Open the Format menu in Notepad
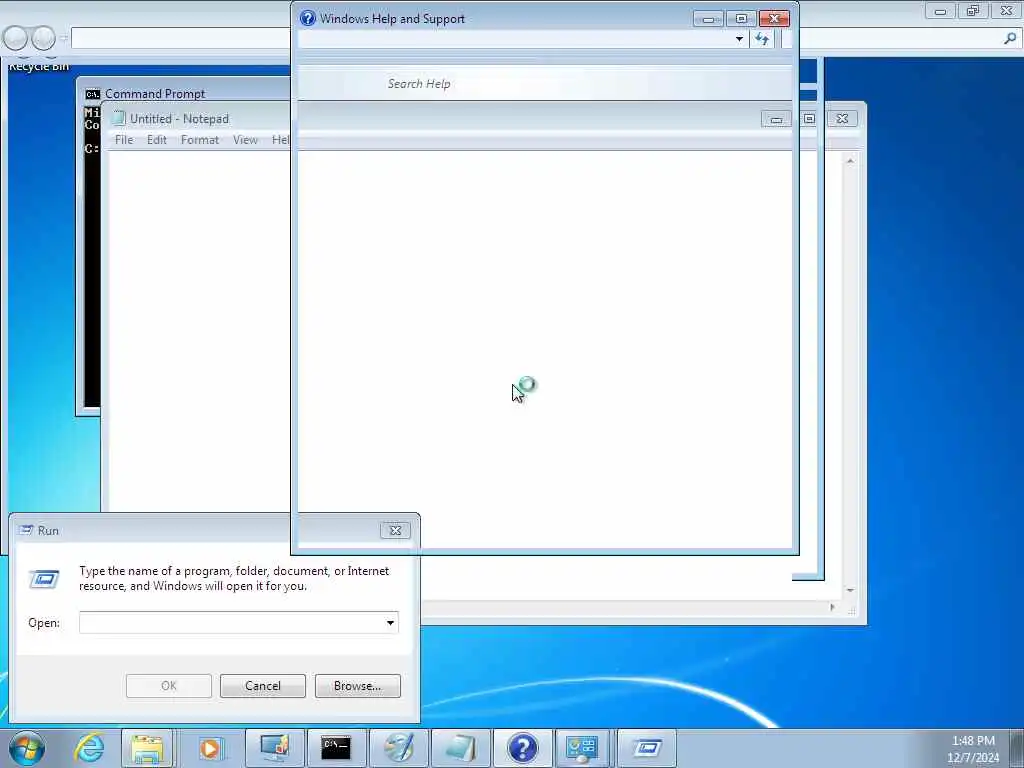The image size is (1024, 768). click(200, 140)
